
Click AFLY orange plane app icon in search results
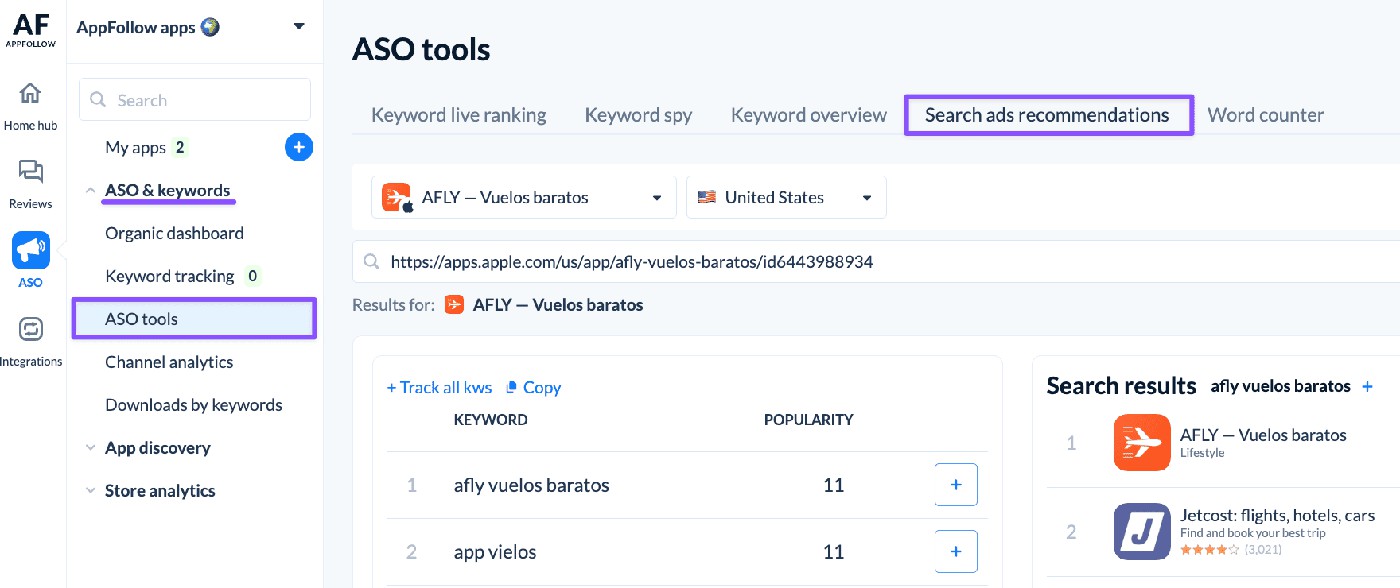click(1142, 442)
